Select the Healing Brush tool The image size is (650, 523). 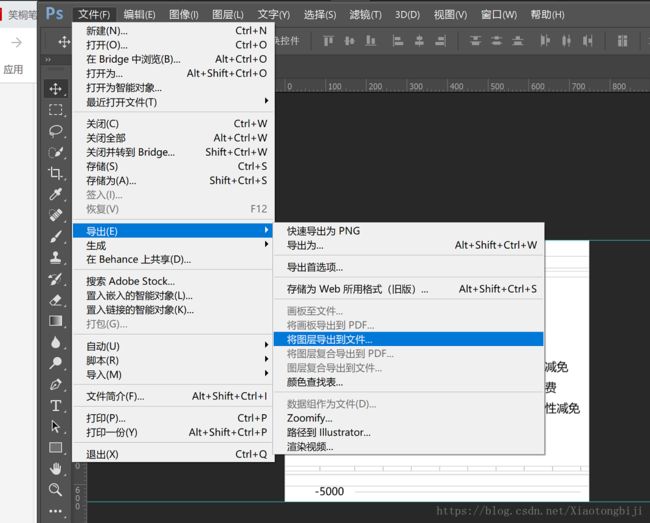point(56,215)
